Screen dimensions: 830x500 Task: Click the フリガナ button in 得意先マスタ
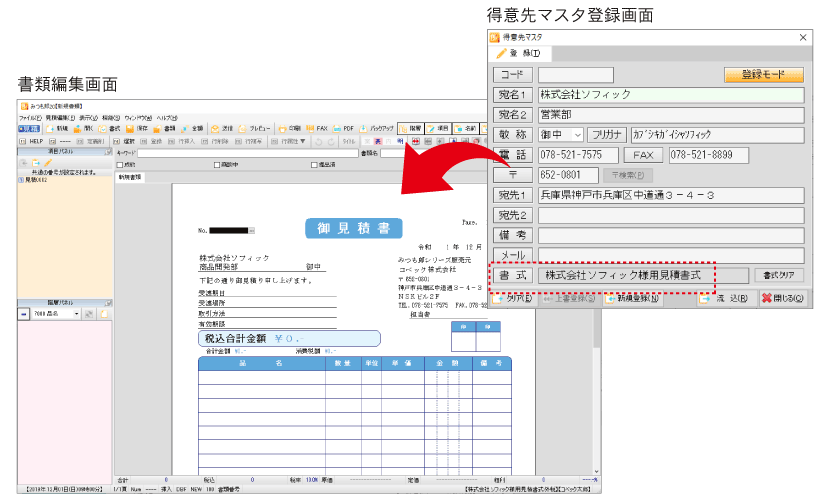click(607, 135)
